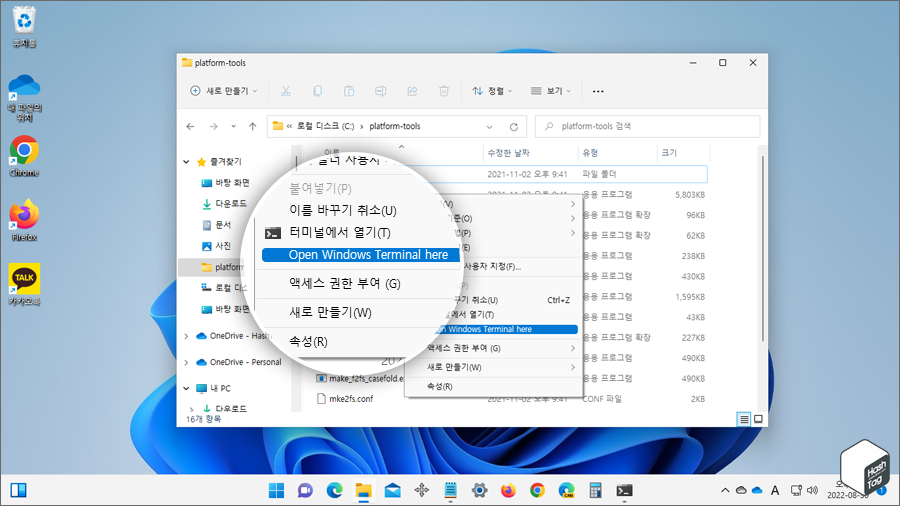Open Windows Terminal icon on the taskbar
The image size is (900, 506).
[624, 491]
